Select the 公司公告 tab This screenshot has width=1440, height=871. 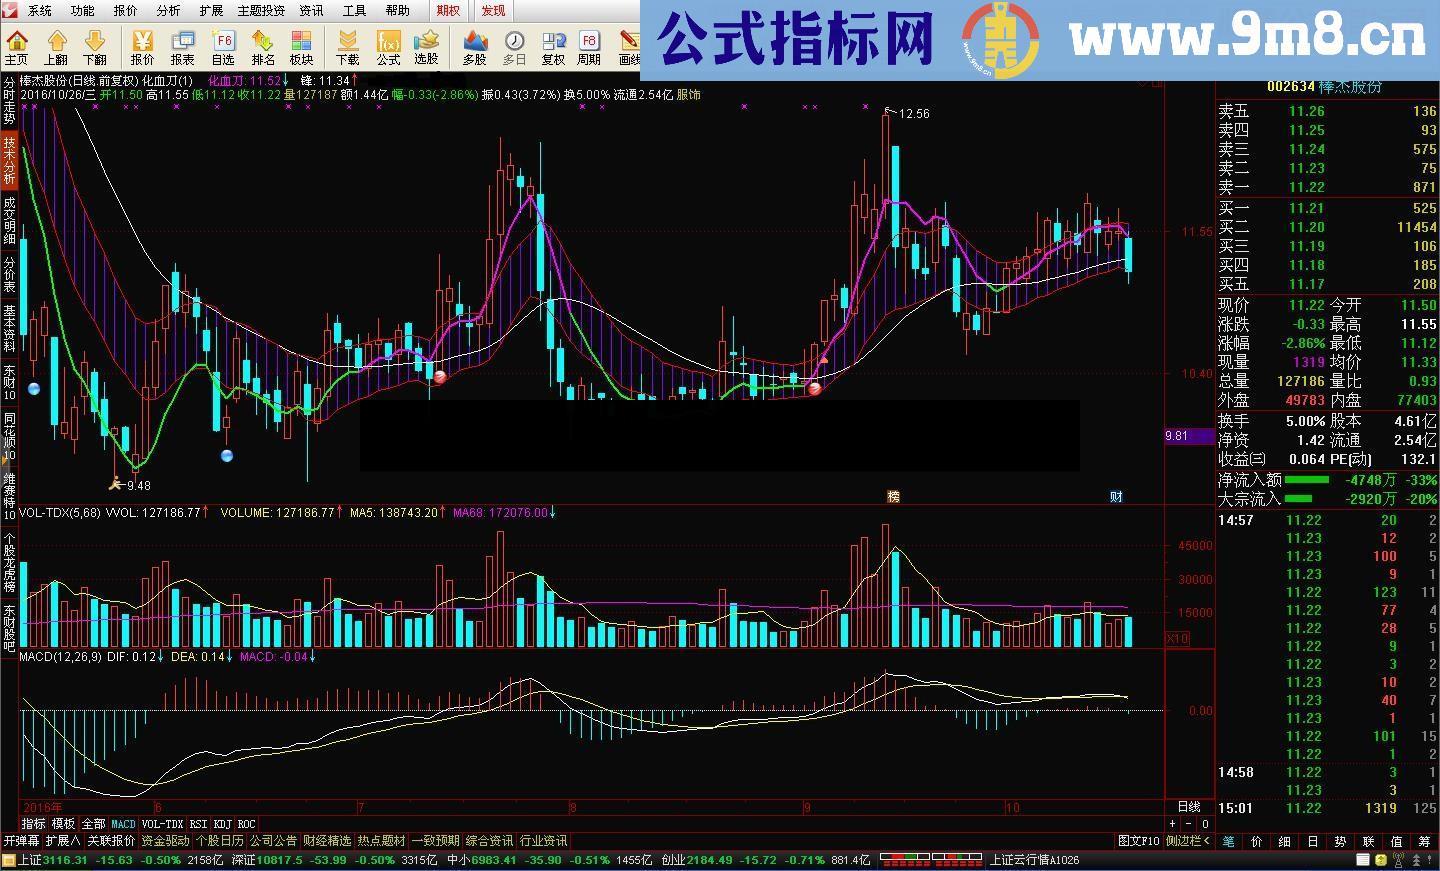coord(273,841)
